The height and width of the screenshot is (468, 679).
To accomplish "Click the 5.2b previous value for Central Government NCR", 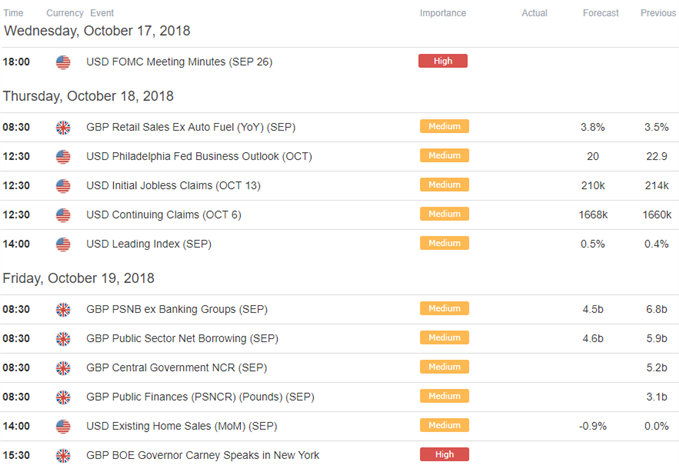I will coord(657,368).
